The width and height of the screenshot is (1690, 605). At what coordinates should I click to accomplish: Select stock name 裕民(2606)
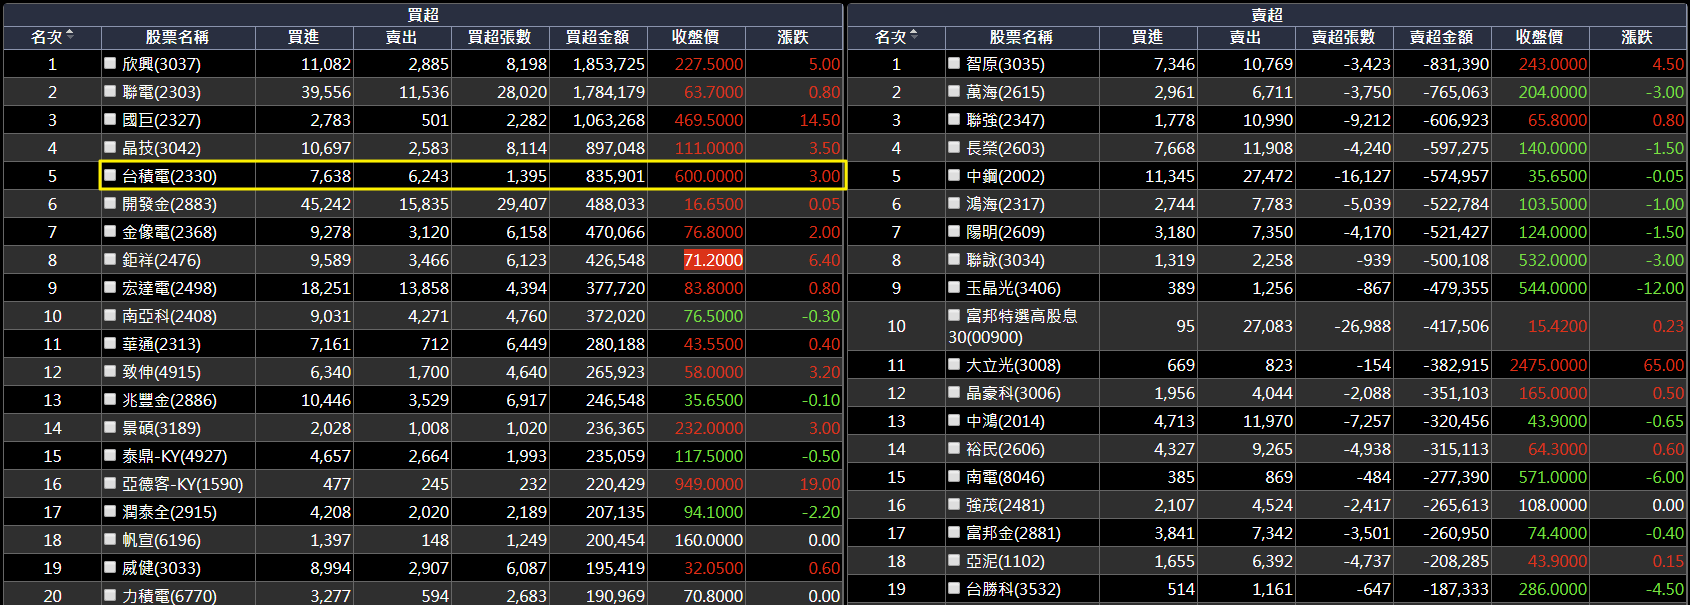click(x=1005, y=450)
